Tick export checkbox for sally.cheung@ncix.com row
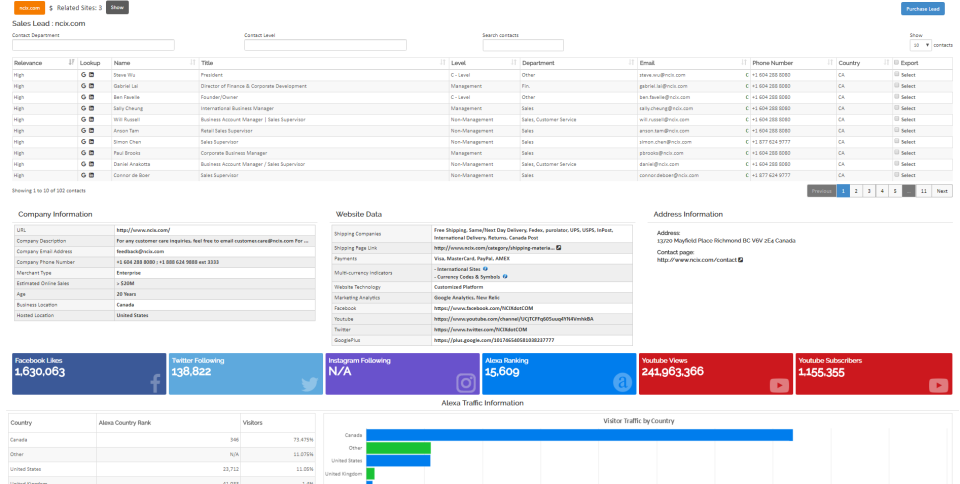 (896, 108)
